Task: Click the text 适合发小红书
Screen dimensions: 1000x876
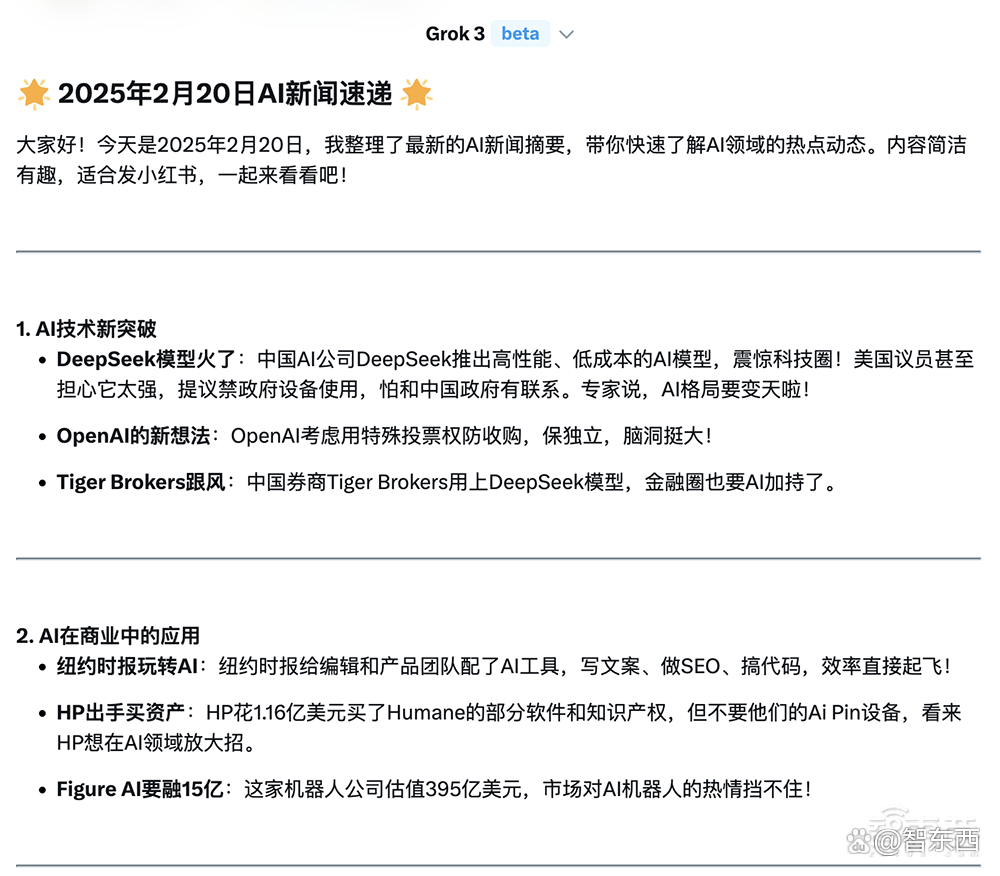Action: [x=136, y=175]
